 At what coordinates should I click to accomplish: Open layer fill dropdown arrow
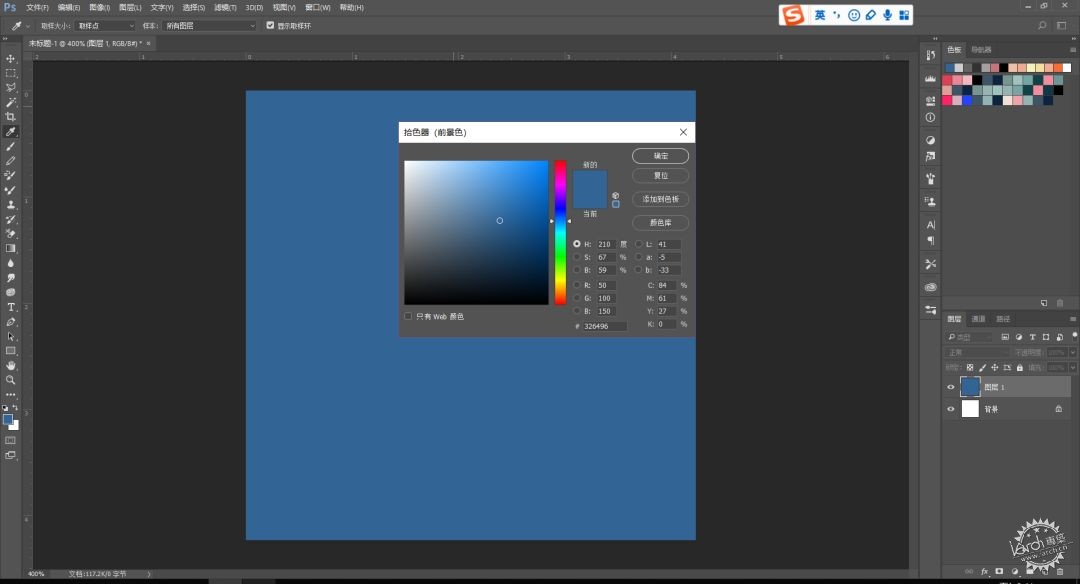point(1072,368)
